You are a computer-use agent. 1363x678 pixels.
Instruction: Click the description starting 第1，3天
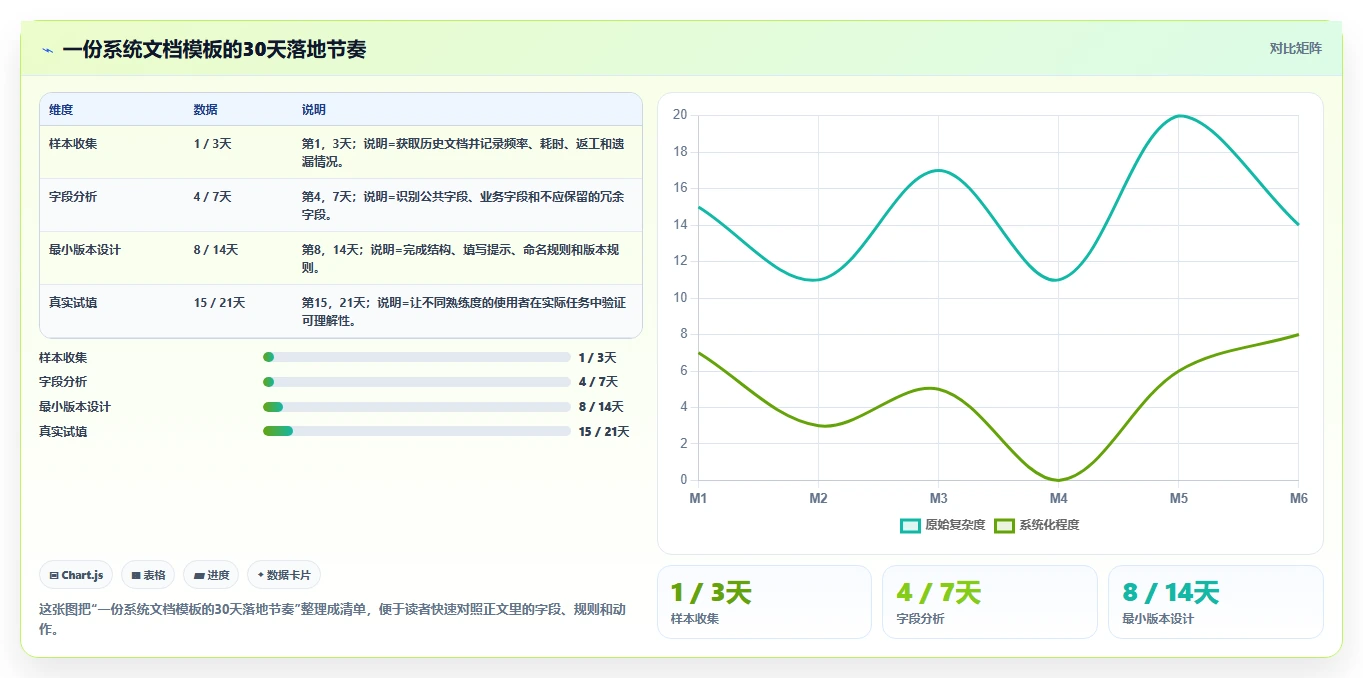point(464,152)
